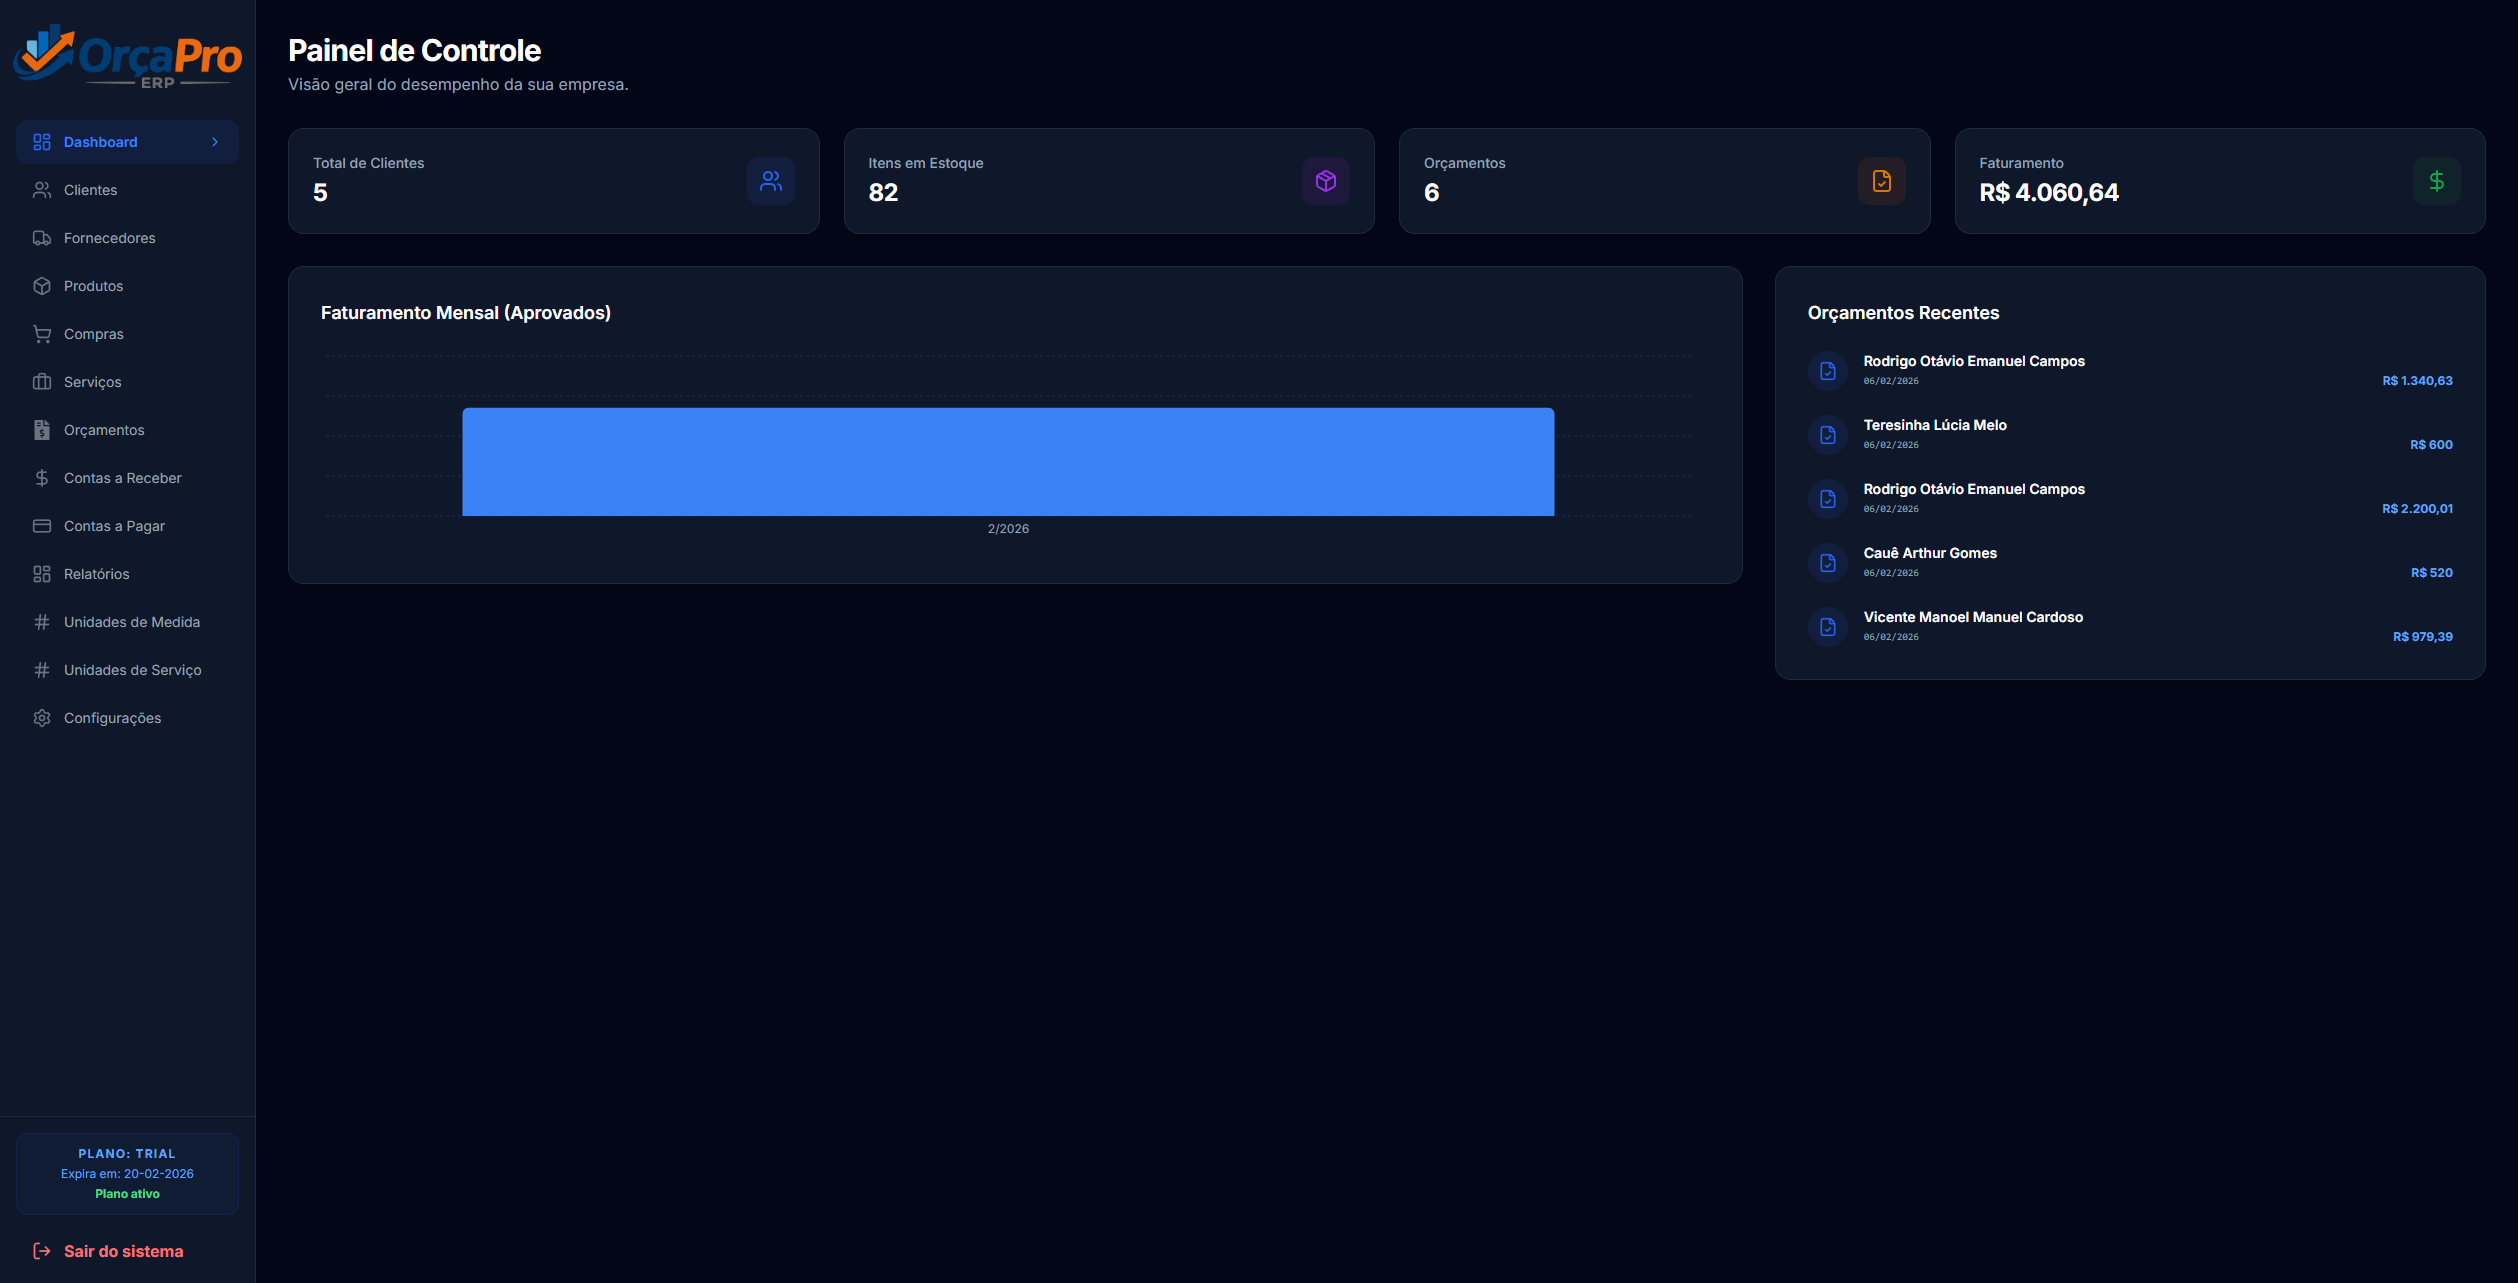The width and height of the screenshot is (2518, 1283).
Task: Select Unidades de Medida menu item
Action: (x=131, y=622)
